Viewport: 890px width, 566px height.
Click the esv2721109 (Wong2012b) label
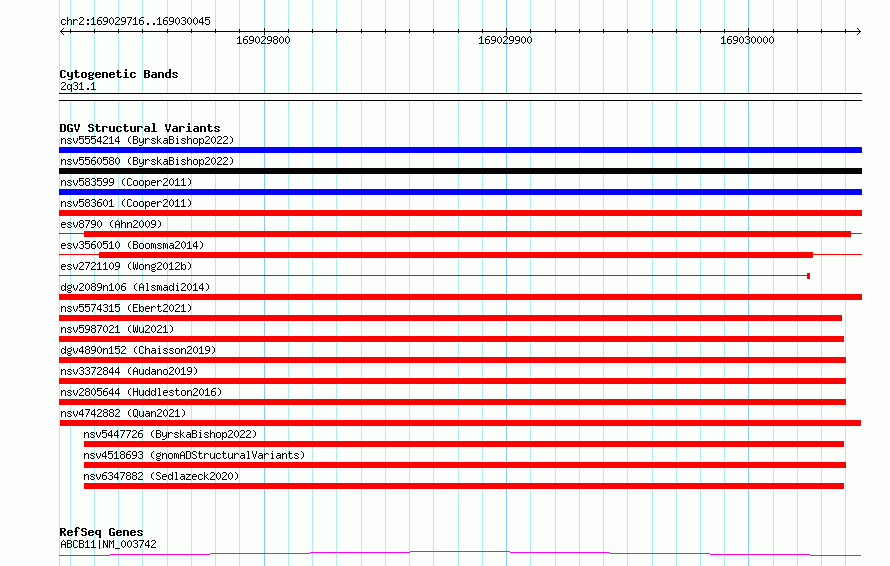coord(126,266)
